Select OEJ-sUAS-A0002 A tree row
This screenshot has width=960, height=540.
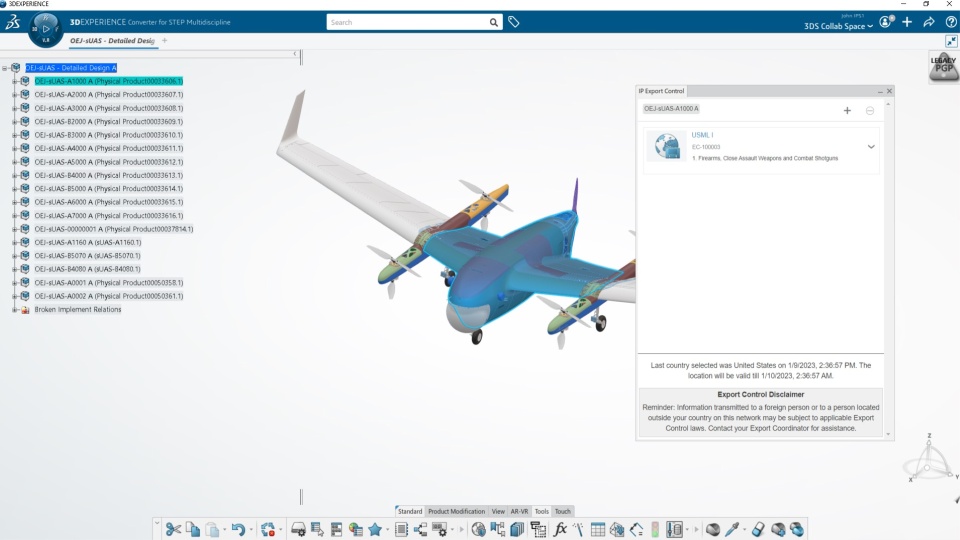[x=108, y=296]
